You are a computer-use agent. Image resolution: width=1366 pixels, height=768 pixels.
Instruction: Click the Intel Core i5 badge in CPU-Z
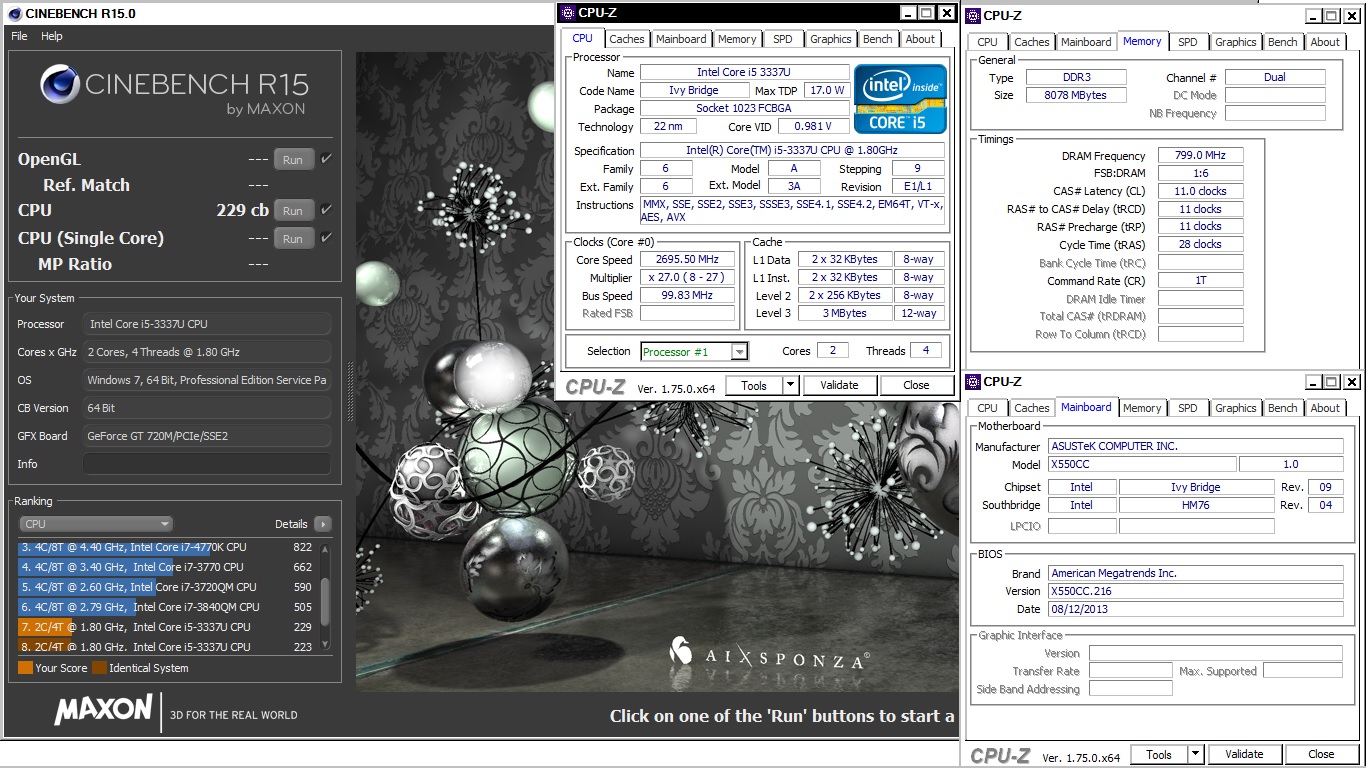point(900,99)
